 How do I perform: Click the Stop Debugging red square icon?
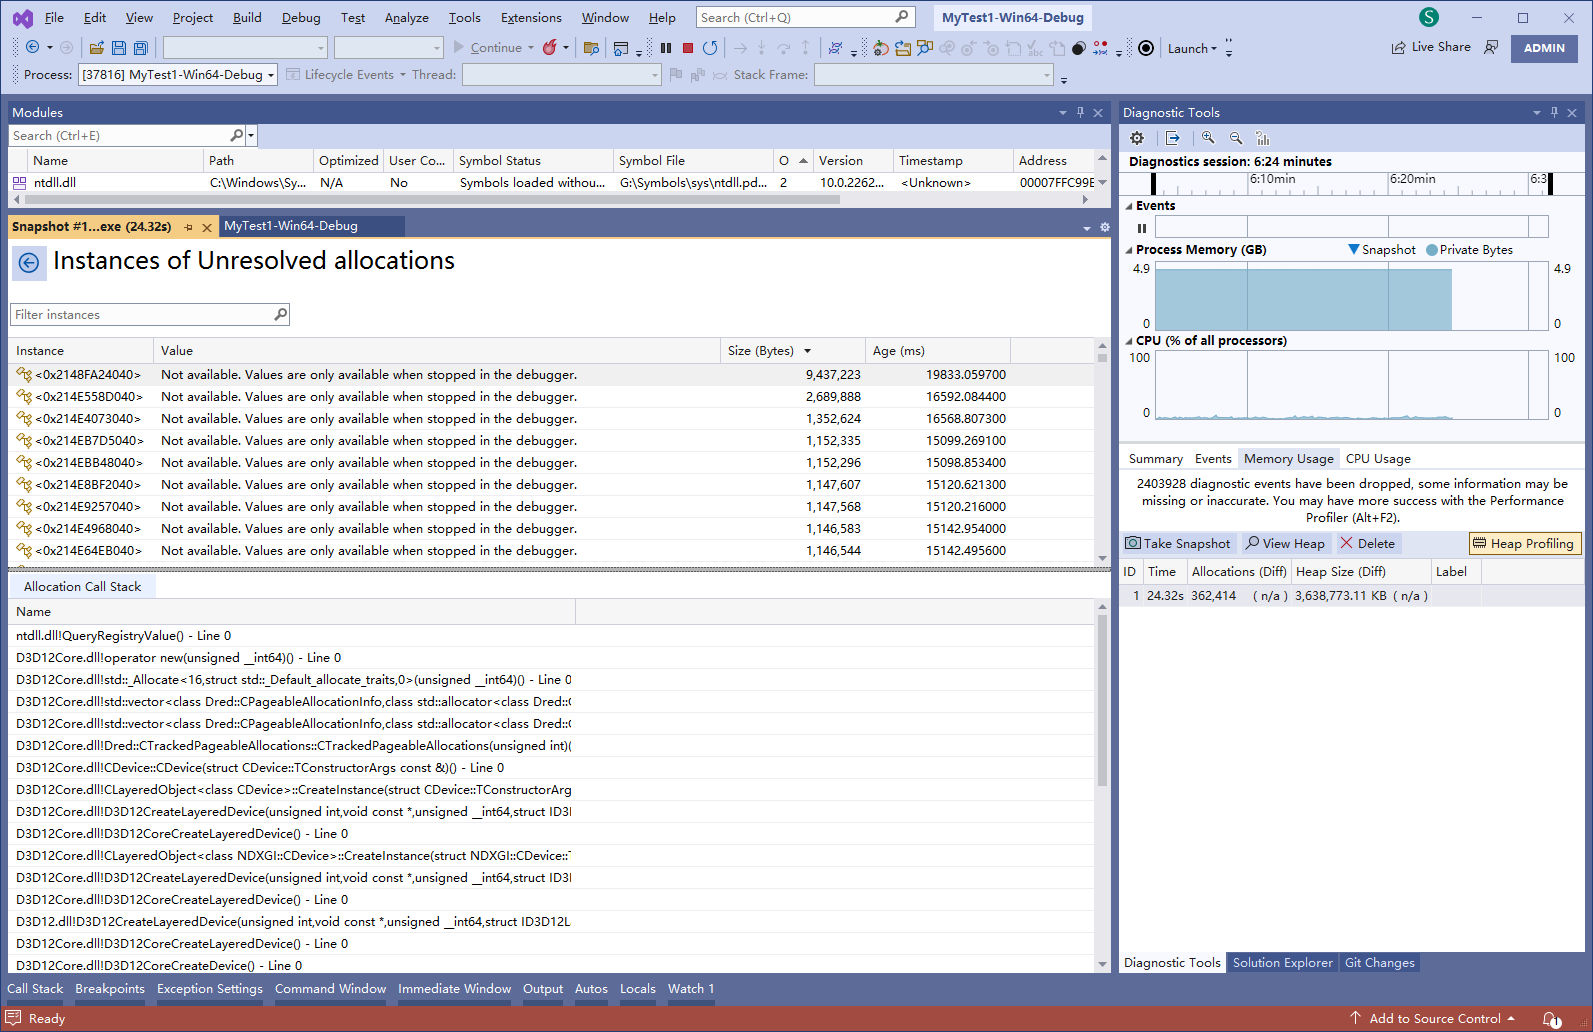tap(688, 48)
